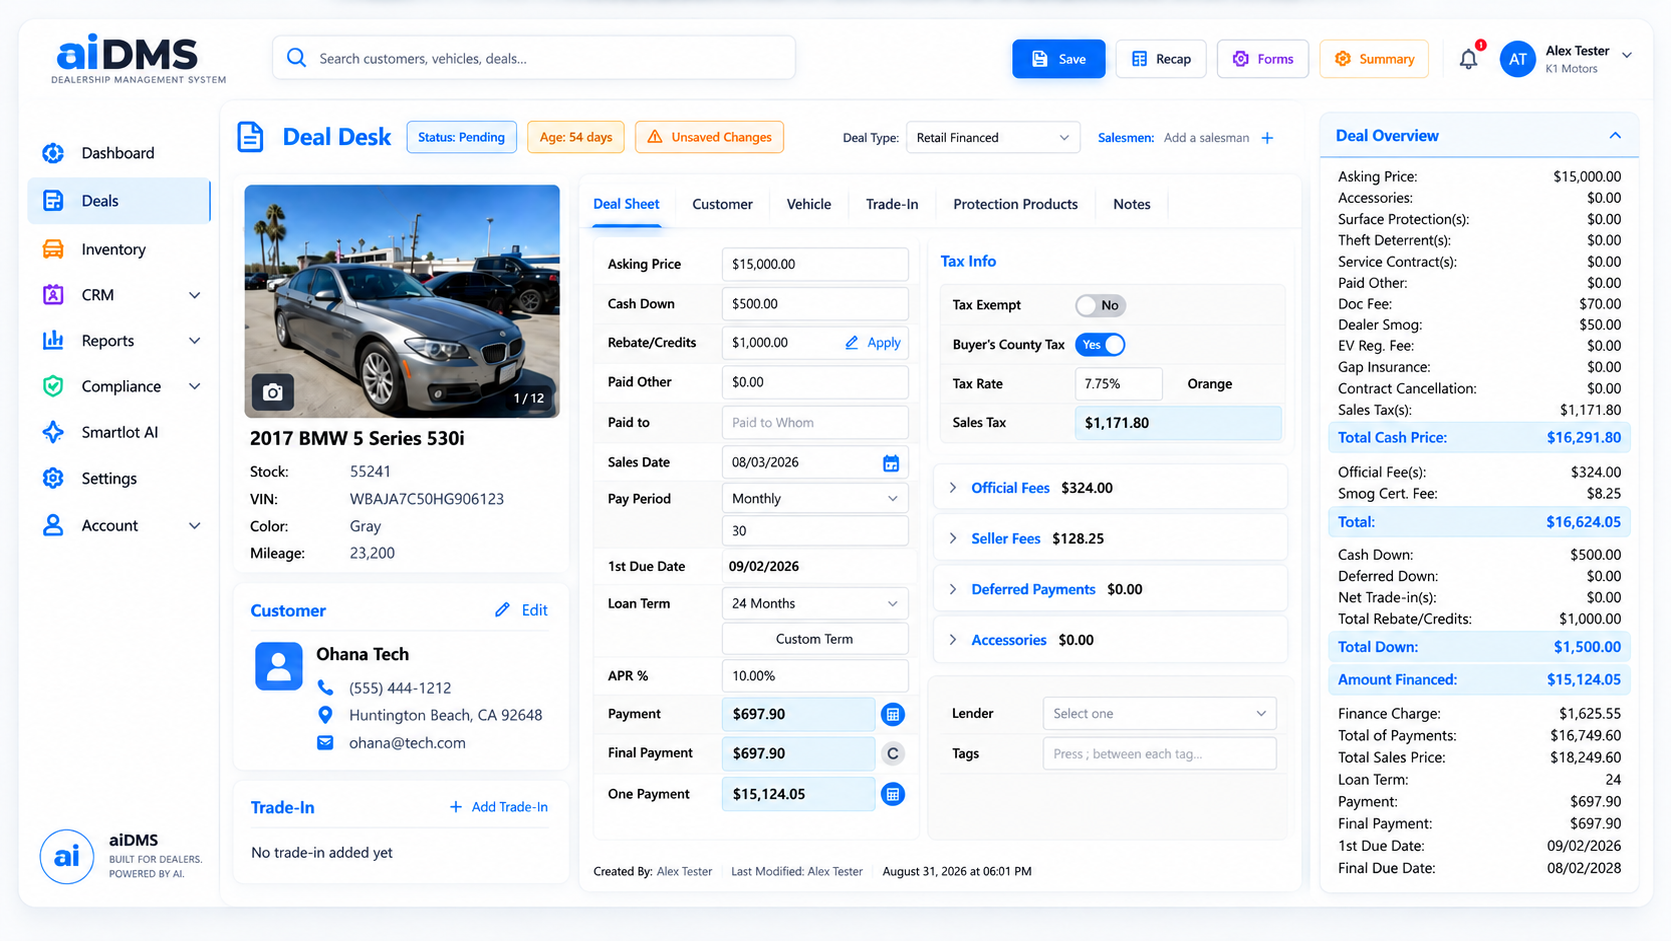Image resolution: width=1671 pixels, height=941 pixels.
Task: Click the Save button
Action: tap(1058, 59)
